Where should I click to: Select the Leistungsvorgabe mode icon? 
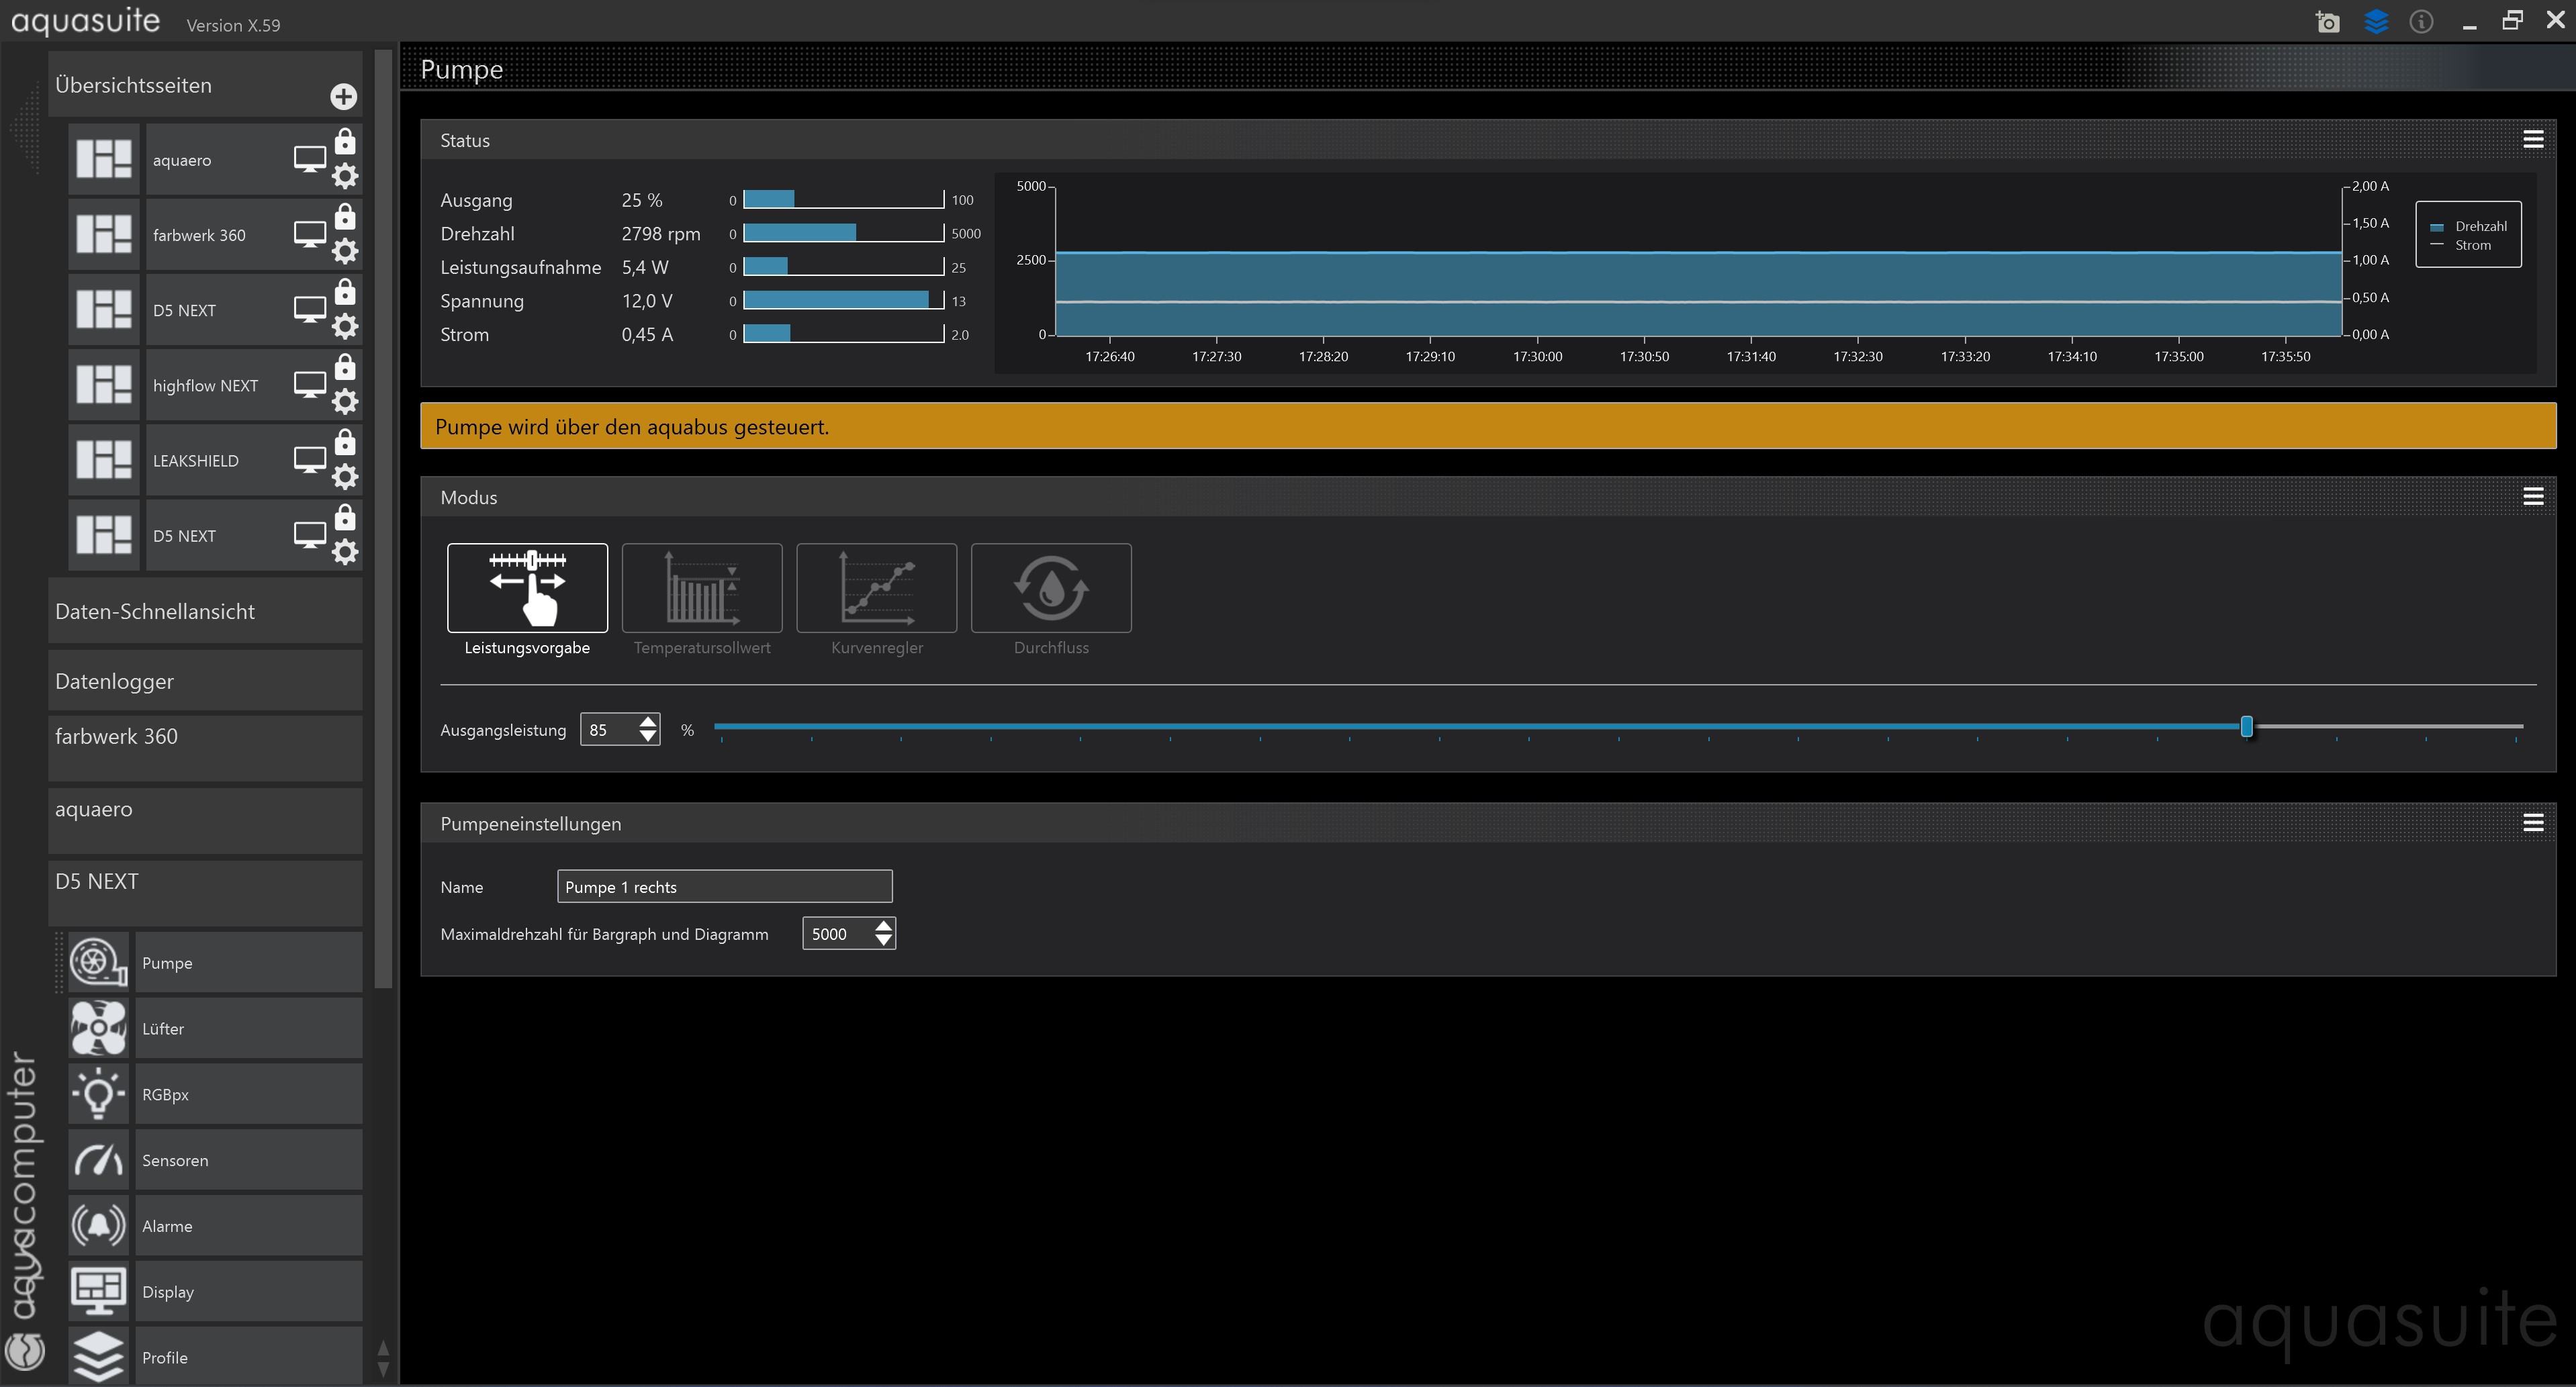tap(527, 588)
